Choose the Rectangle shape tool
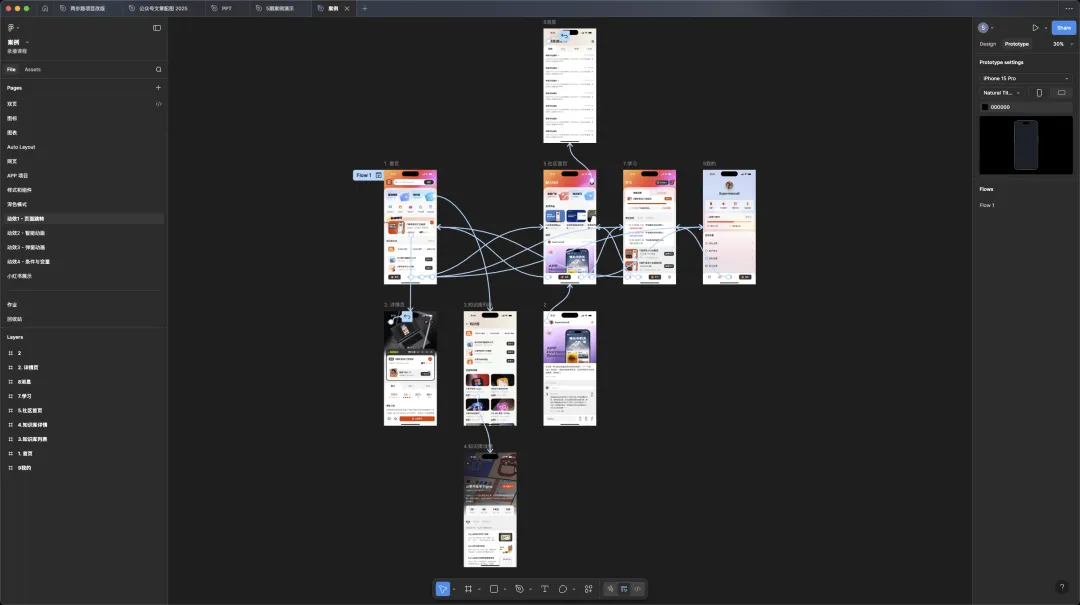The image size is (1080, 605). (493, 589)
